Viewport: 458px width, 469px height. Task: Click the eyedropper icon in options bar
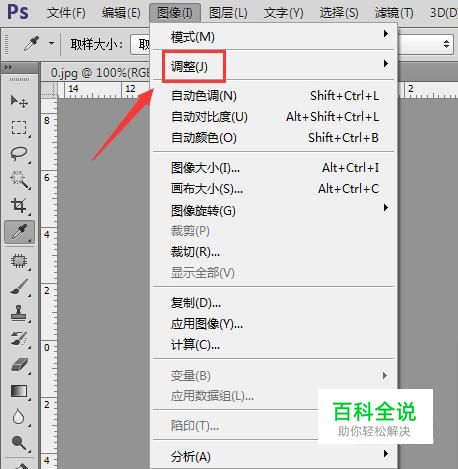(31, 43)
